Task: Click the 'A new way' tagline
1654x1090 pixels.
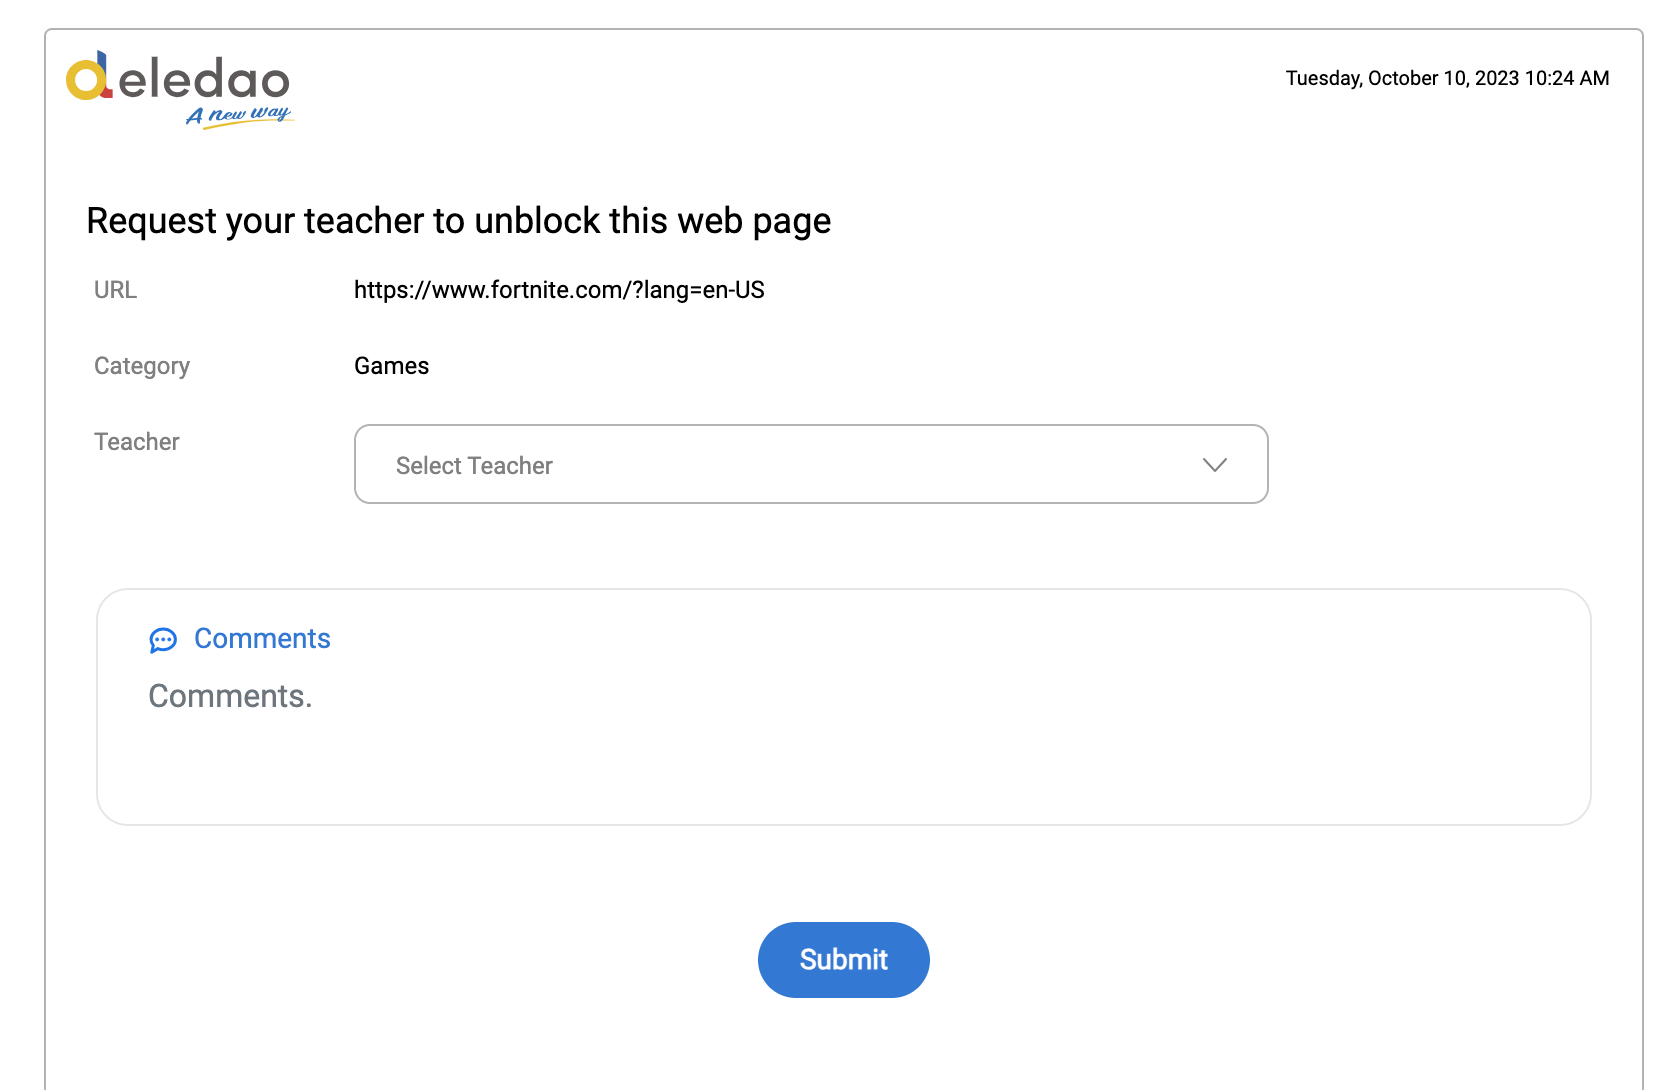Action: click(239, 115)
